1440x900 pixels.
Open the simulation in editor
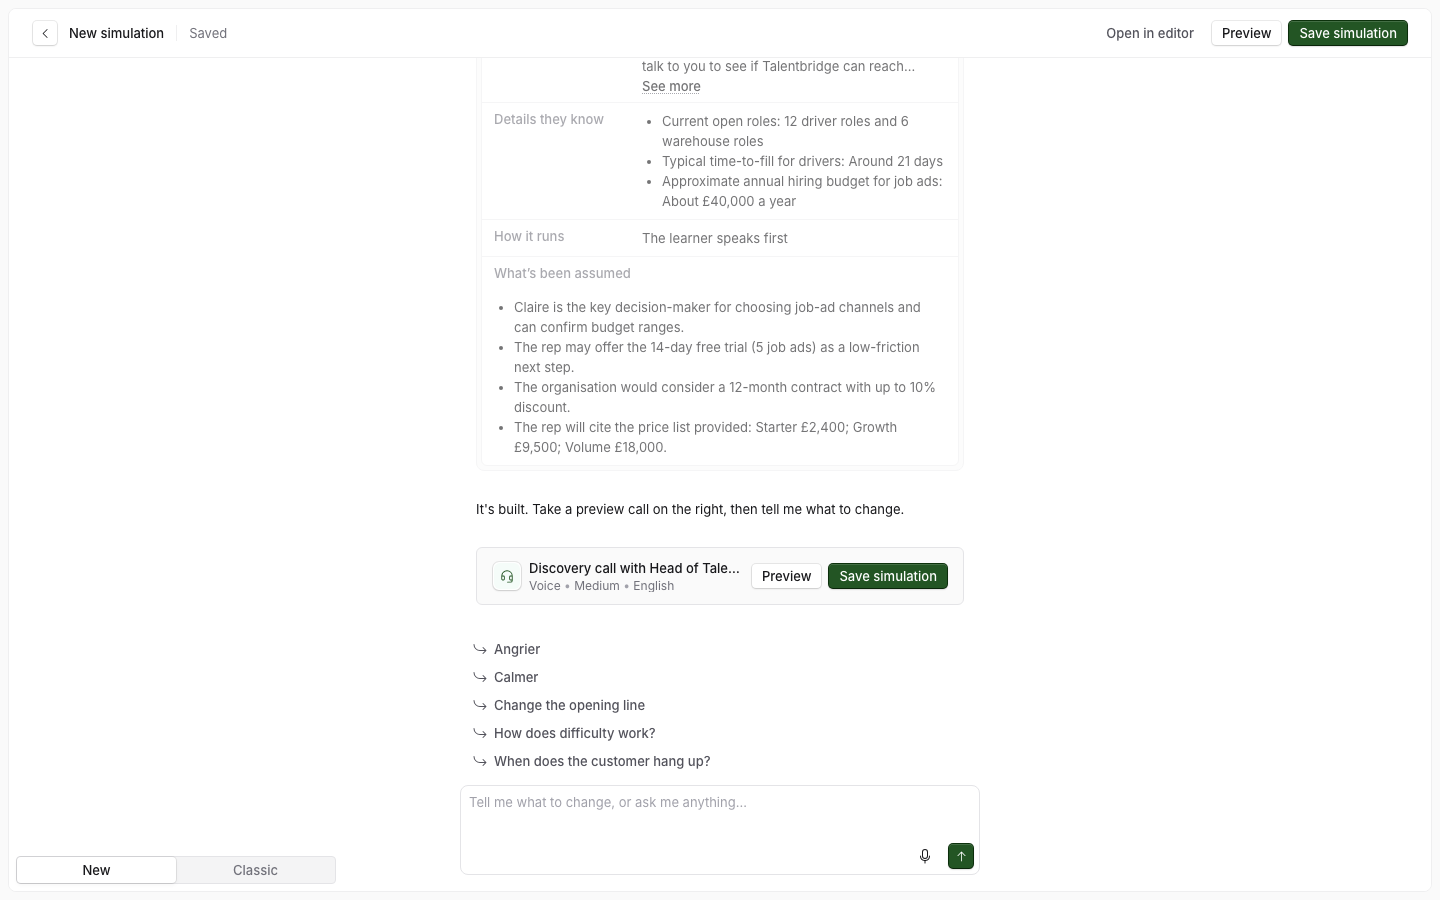1150,33
